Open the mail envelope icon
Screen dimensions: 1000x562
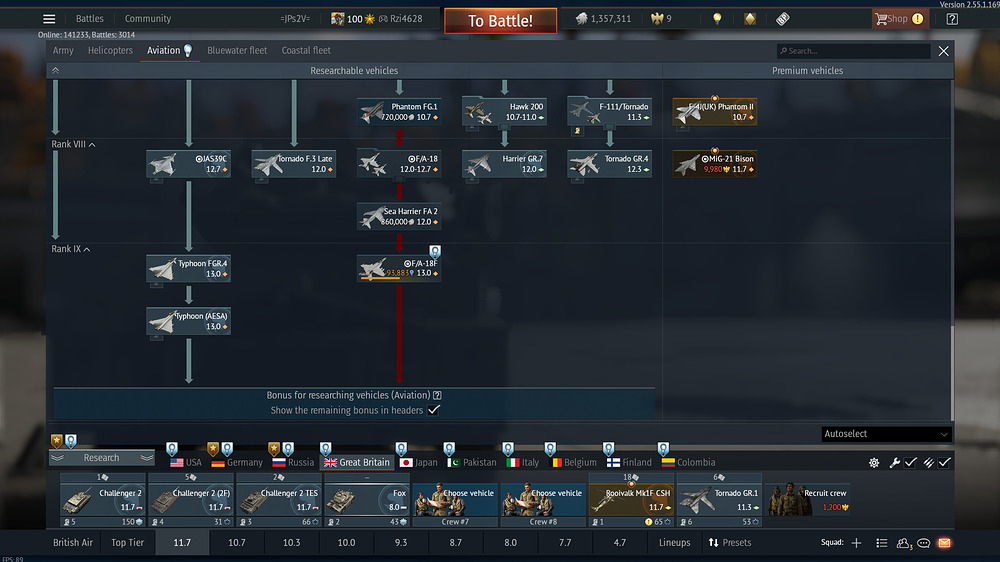coord(944,543)
